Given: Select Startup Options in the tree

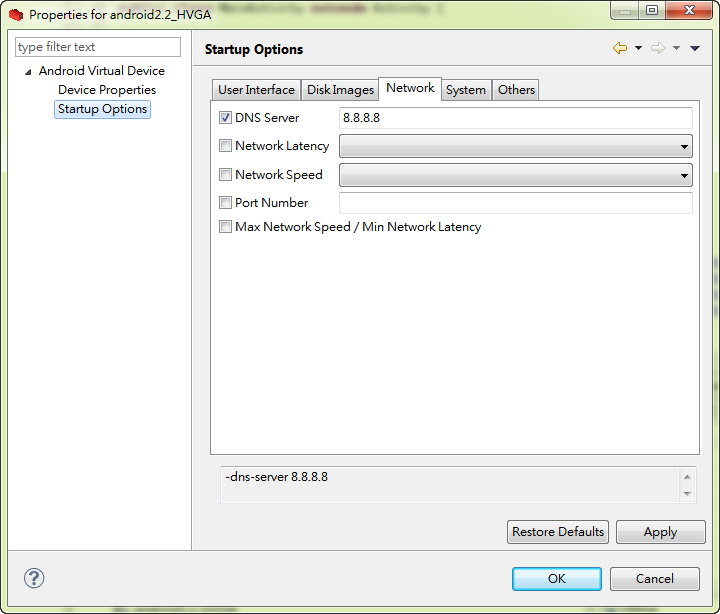Looking at the screenshot, I should [102, 109].
